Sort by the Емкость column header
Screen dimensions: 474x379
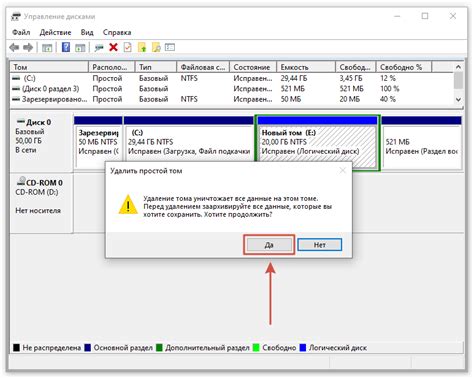coord(306,67)
